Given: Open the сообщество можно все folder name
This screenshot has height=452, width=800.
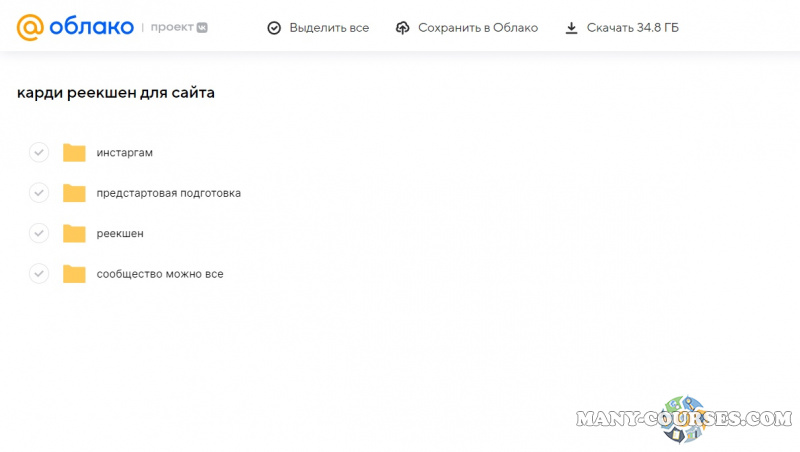Looking at the screenshot, I should point(160,273).
